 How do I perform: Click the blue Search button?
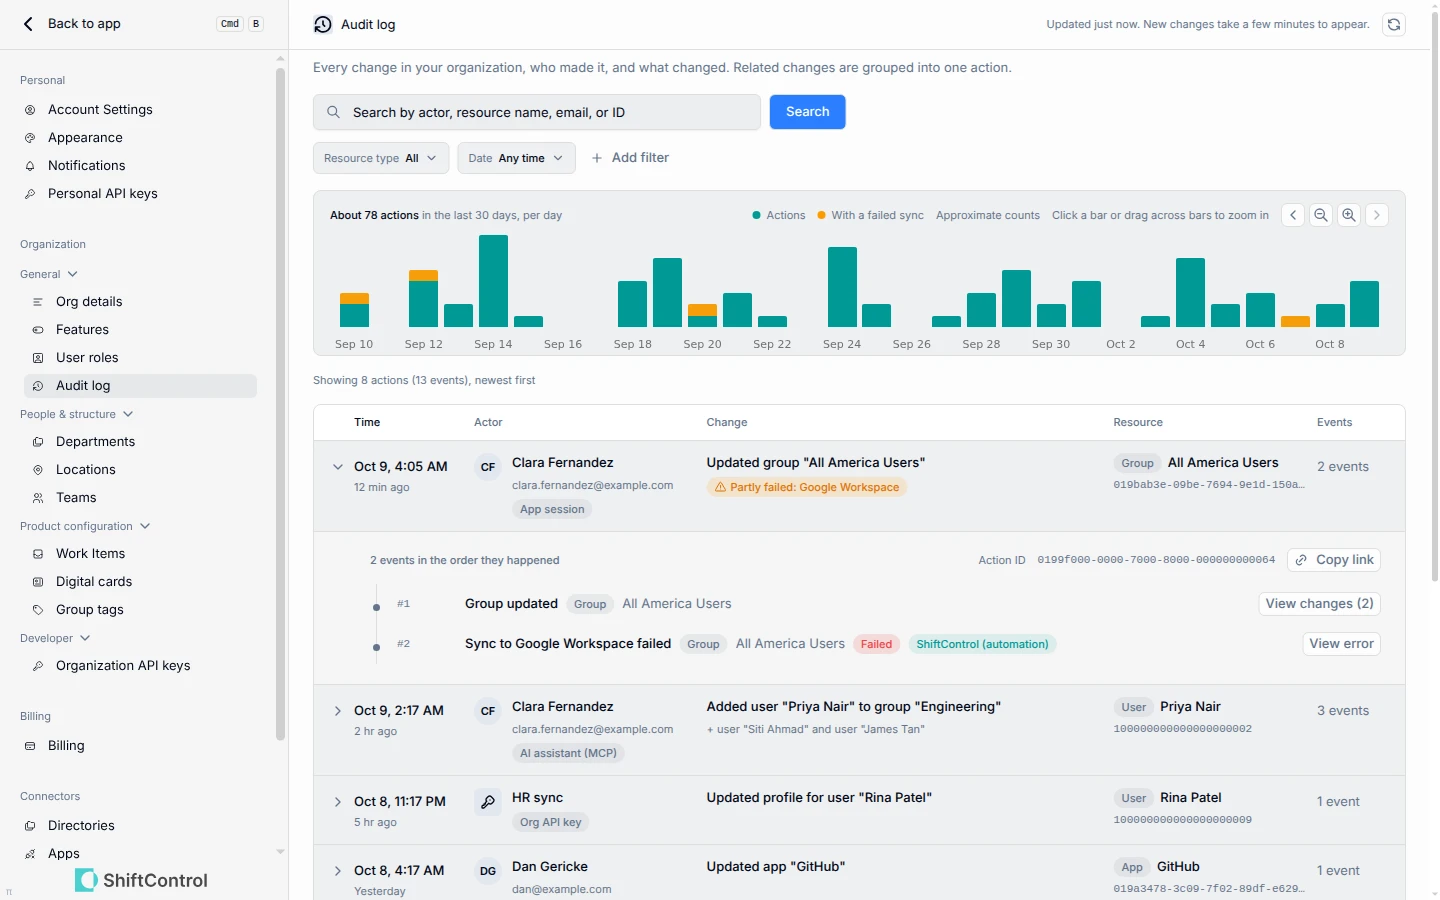coord(807,112)
